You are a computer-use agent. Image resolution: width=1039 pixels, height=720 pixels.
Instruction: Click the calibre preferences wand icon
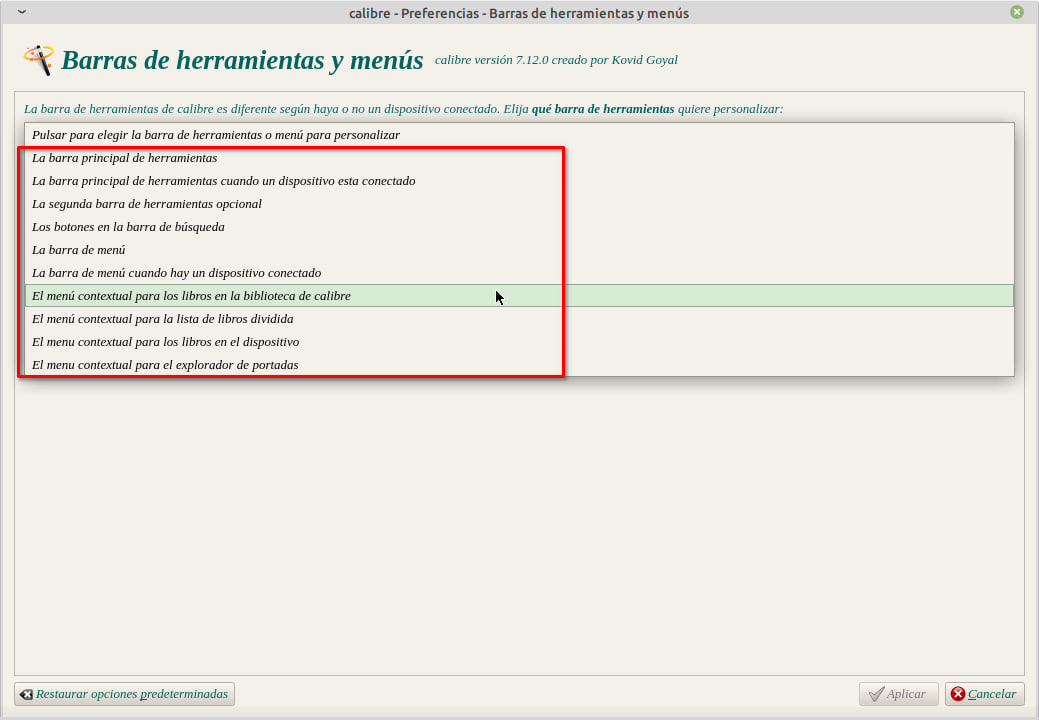click(x=38, y=60)
